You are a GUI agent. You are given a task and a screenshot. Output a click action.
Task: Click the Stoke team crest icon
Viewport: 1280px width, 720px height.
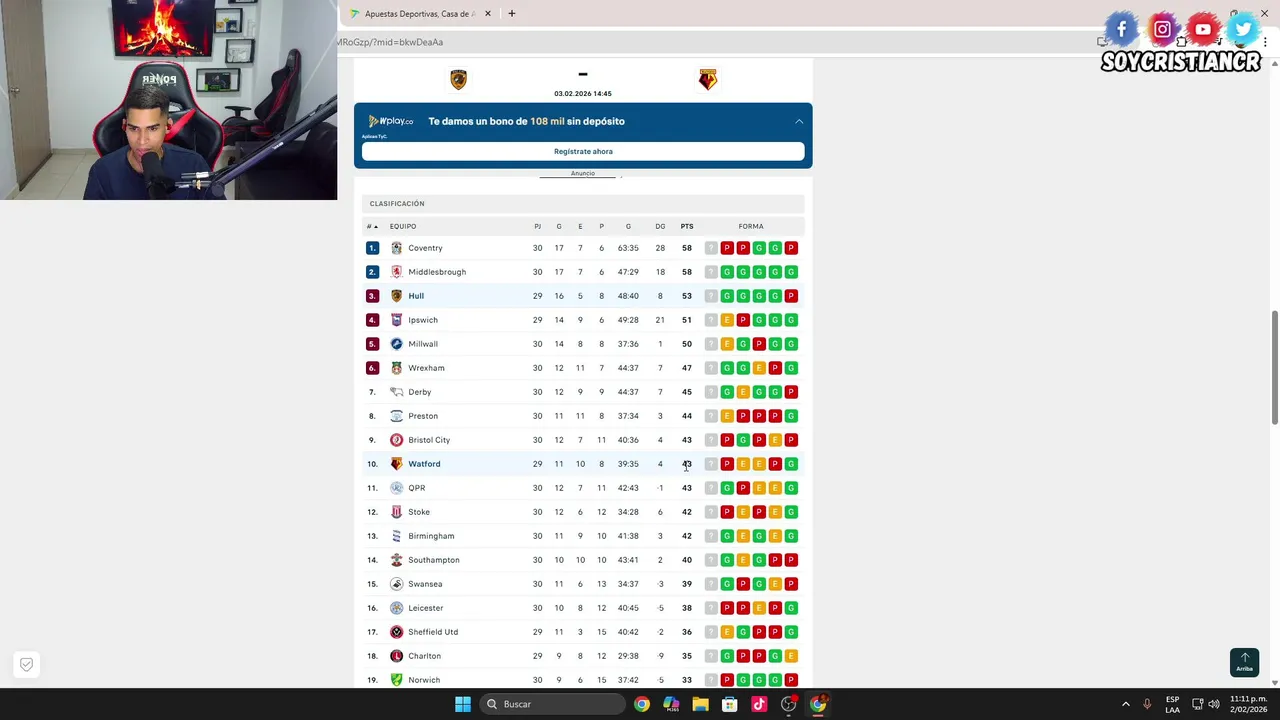[397, 512]
